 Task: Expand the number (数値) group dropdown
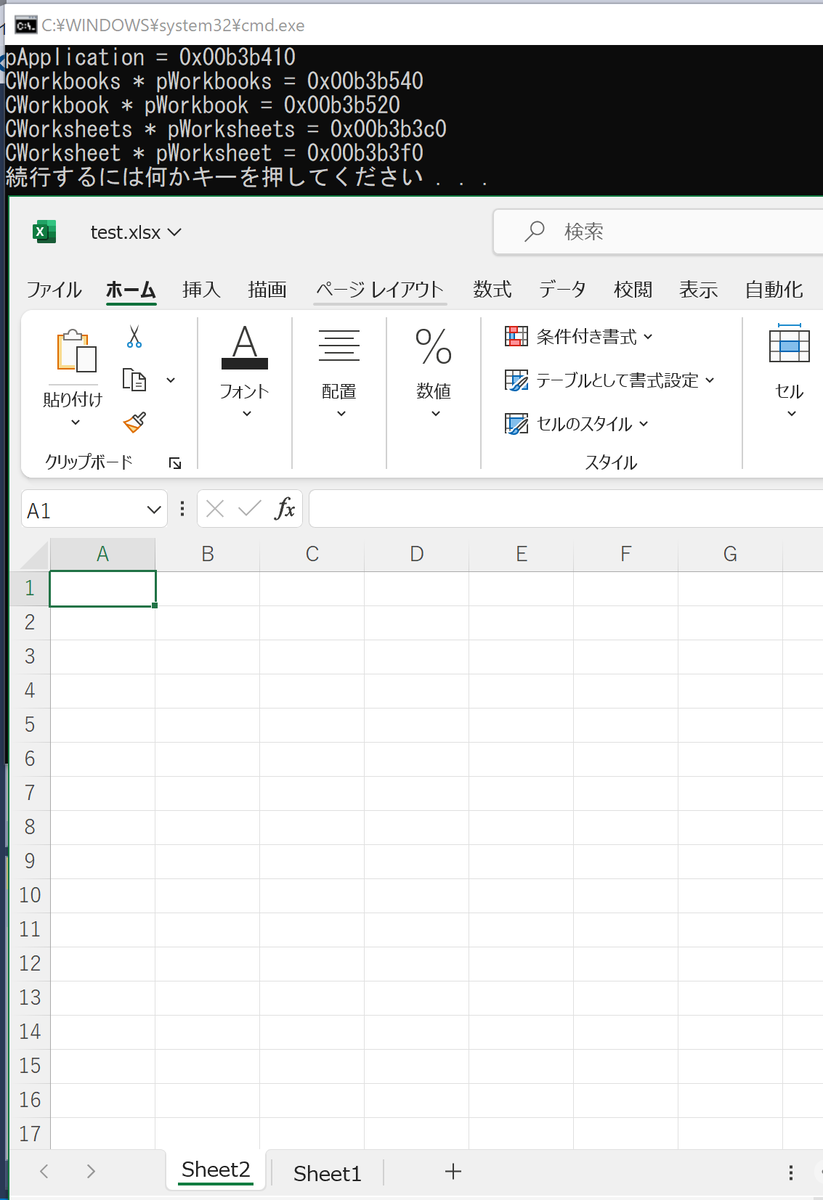coord(435,414)
